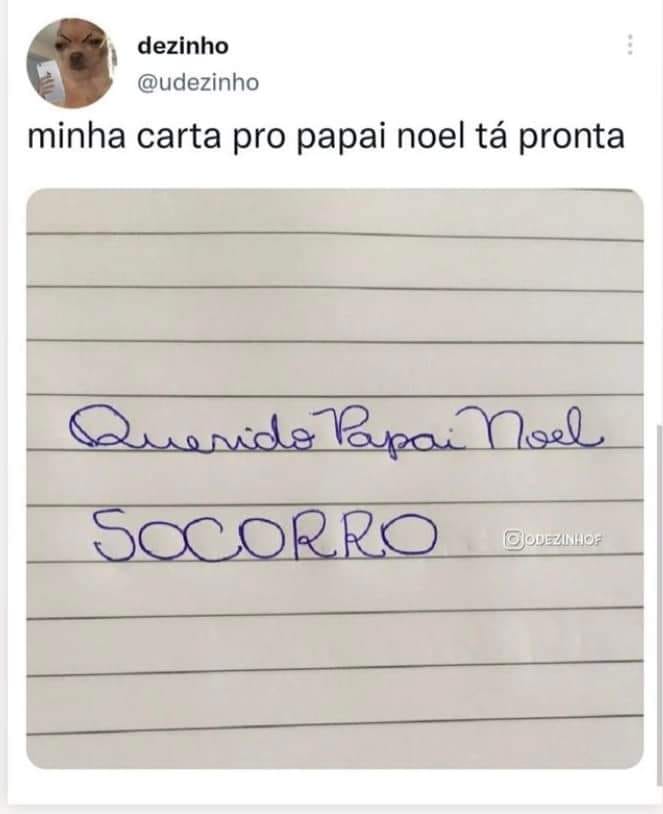663x814 pixels.
Task: Open dezinho's profile picture
Action: pos(72,63)
